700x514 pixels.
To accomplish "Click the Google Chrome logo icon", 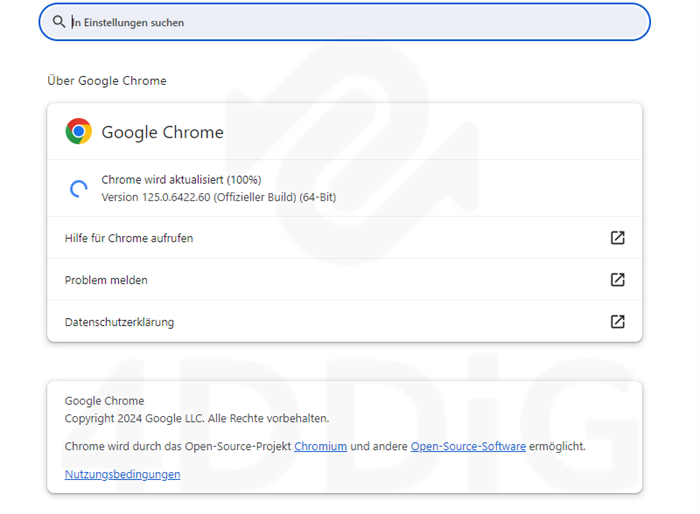I will (x=79, y=131).
